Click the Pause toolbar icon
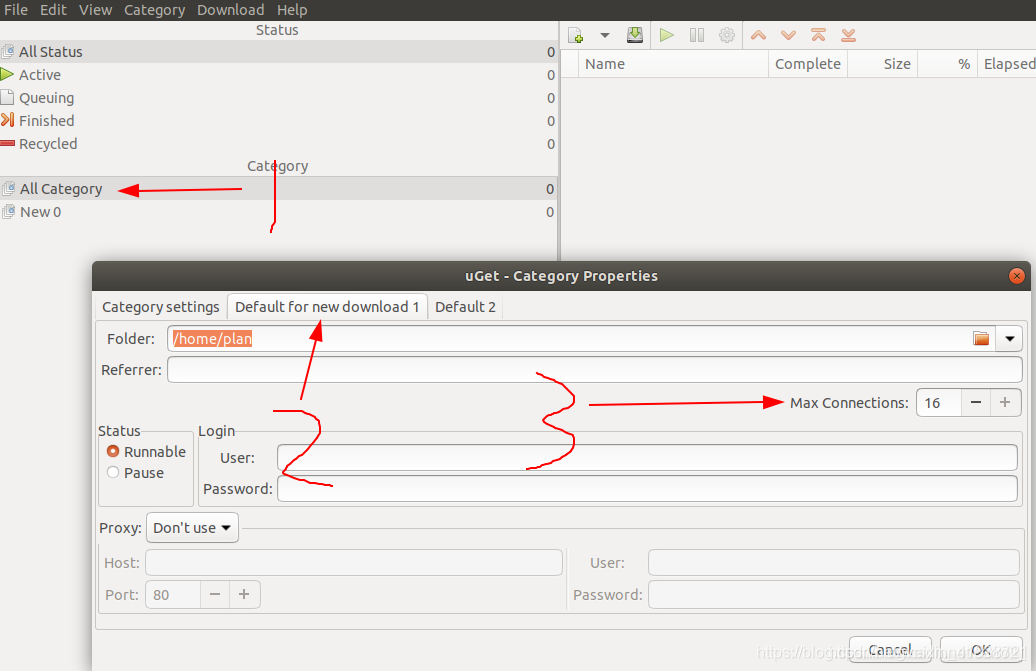The image size is (1036, 671). [697, 35]
